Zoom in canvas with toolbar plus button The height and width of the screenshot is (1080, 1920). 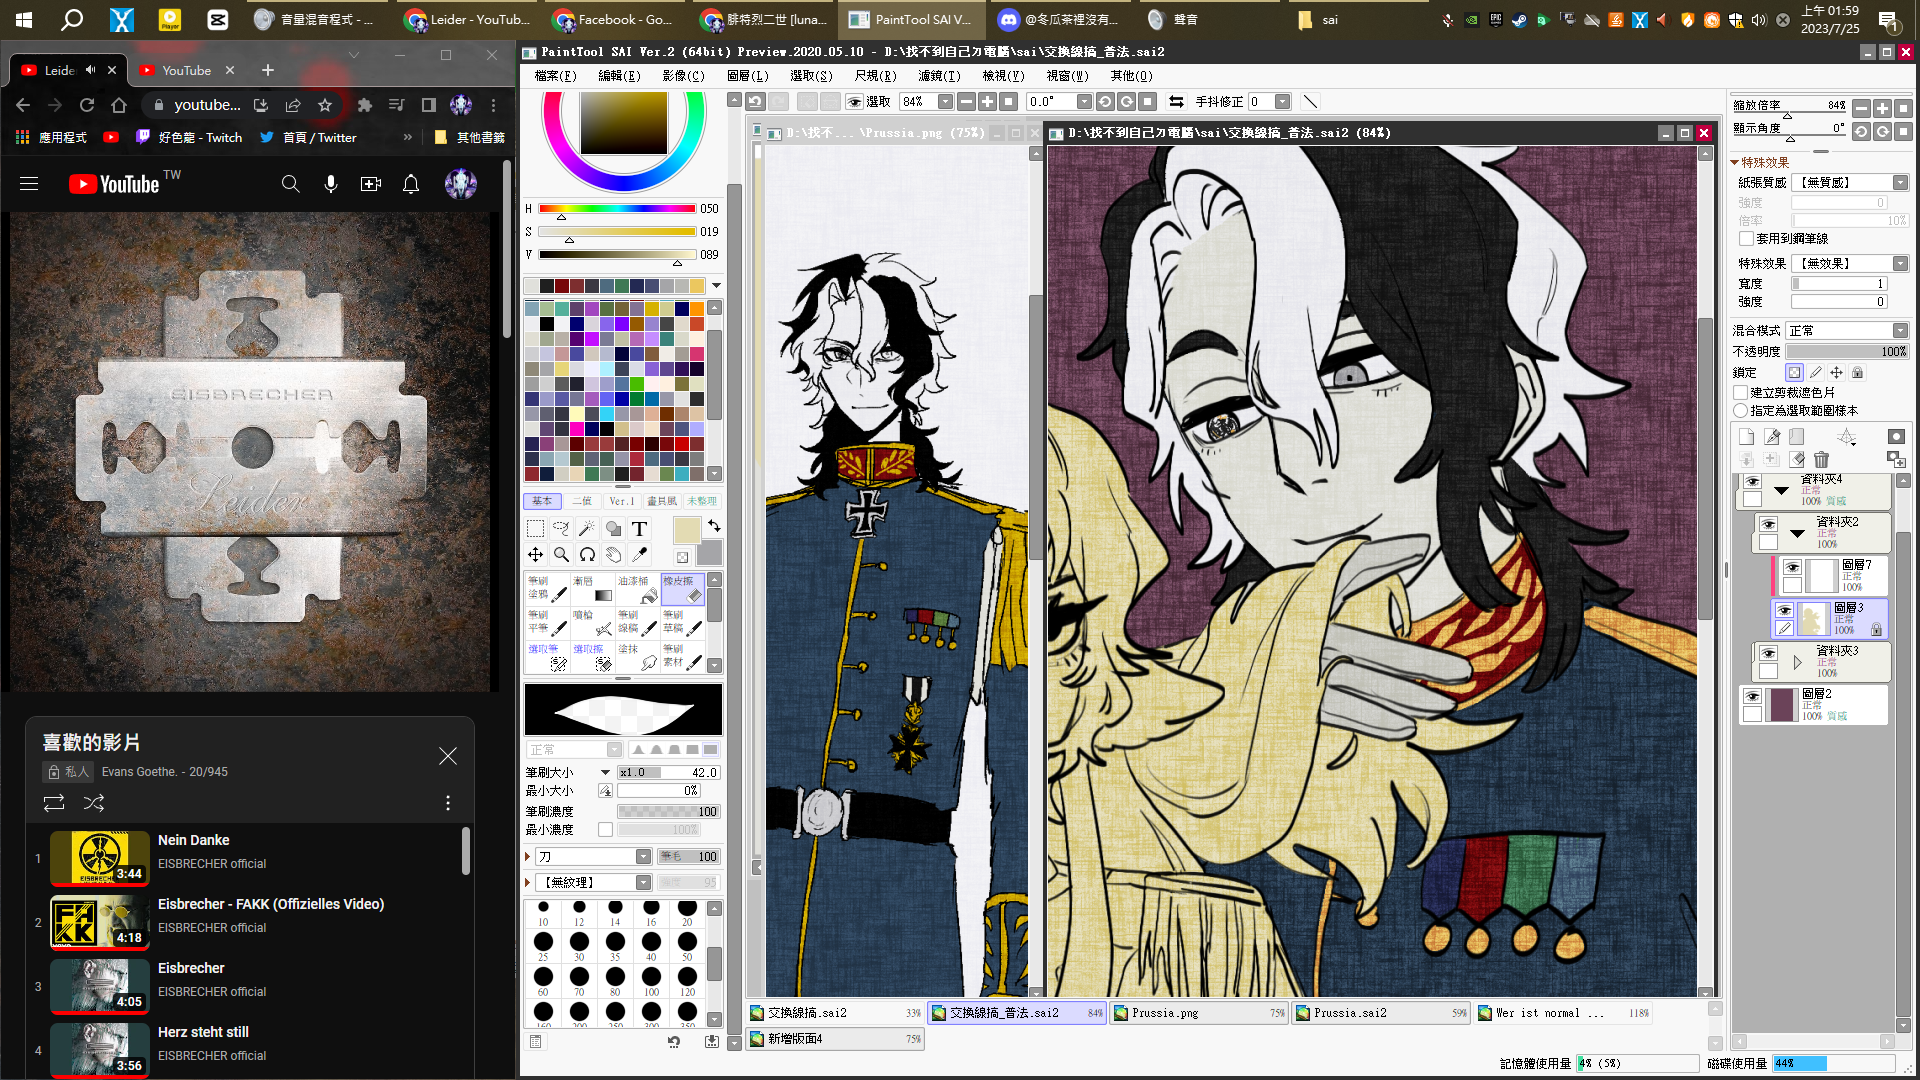(x=987, y=101)
